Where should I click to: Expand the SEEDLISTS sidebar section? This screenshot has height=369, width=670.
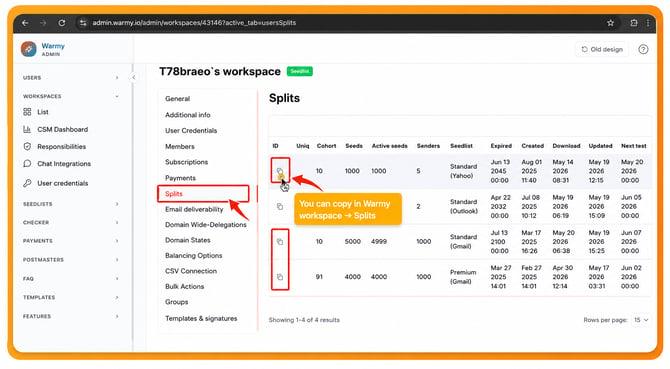117,204
